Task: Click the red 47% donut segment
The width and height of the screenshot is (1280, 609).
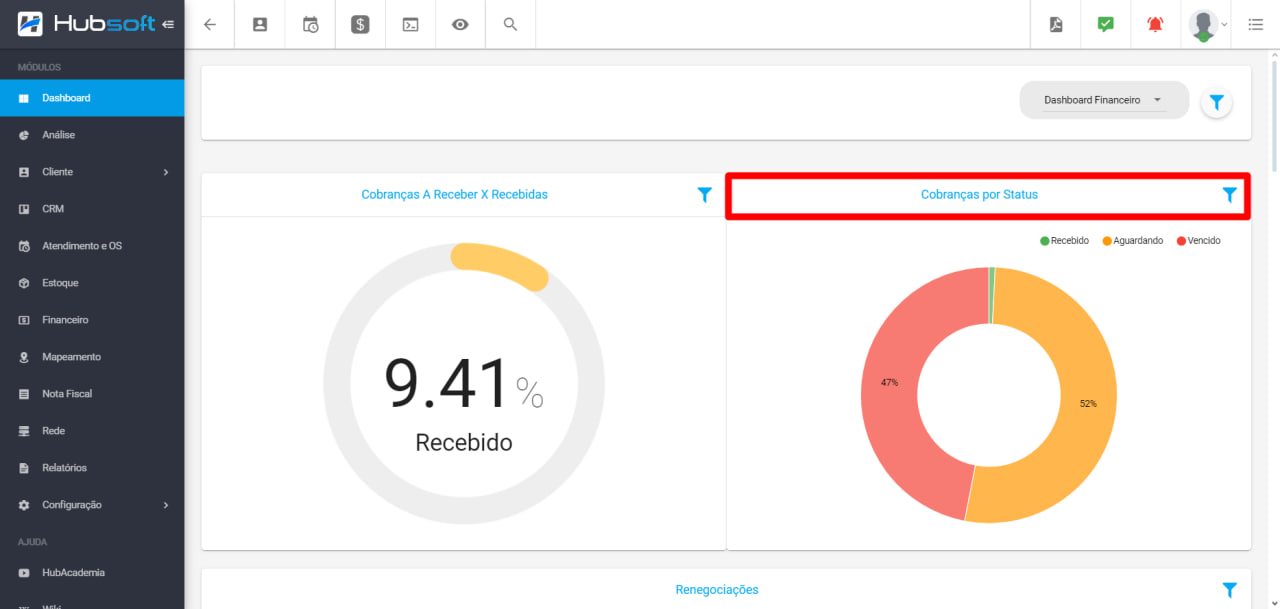Action: coord(889,383)
